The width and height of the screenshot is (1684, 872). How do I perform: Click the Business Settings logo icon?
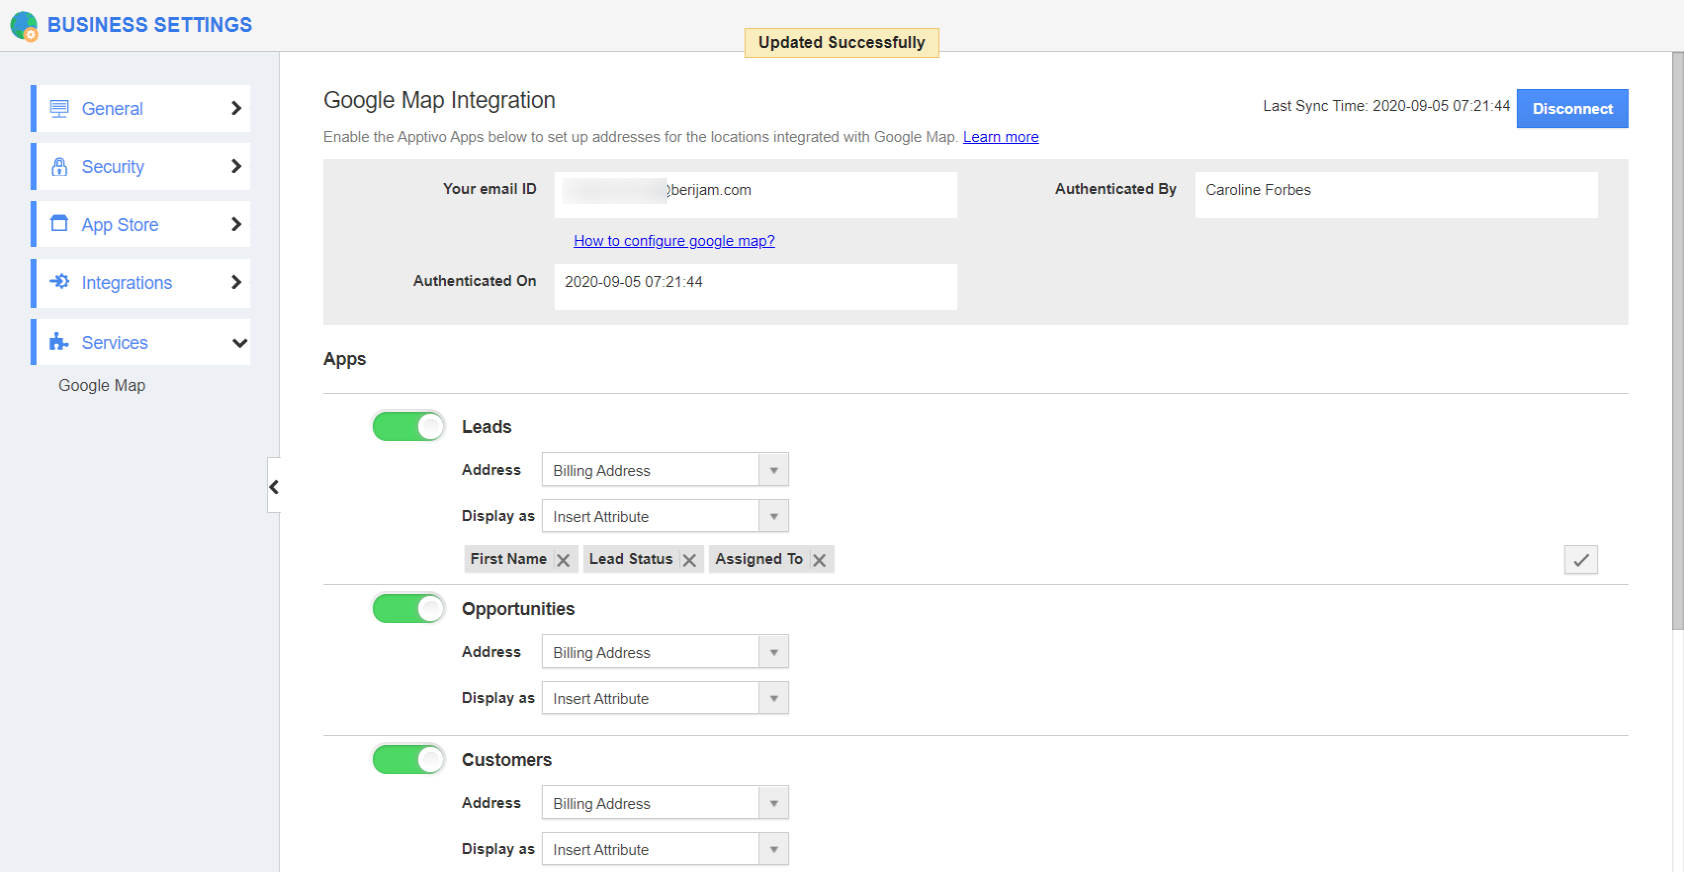click(24, 26)
